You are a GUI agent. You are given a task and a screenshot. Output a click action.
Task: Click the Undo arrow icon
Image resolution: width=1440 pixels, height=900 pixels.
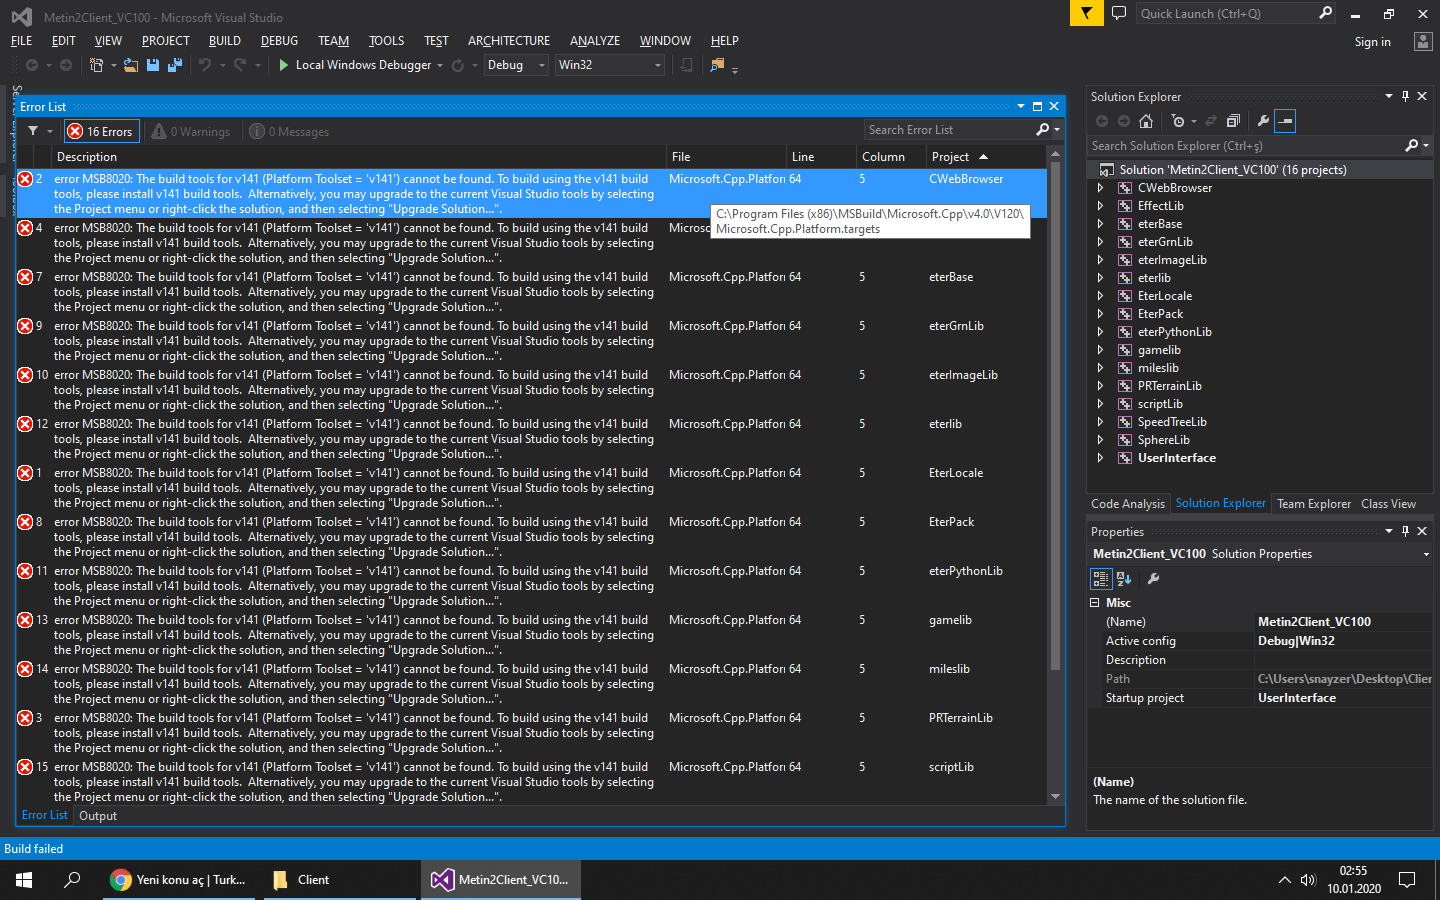(x=205, y=65)
